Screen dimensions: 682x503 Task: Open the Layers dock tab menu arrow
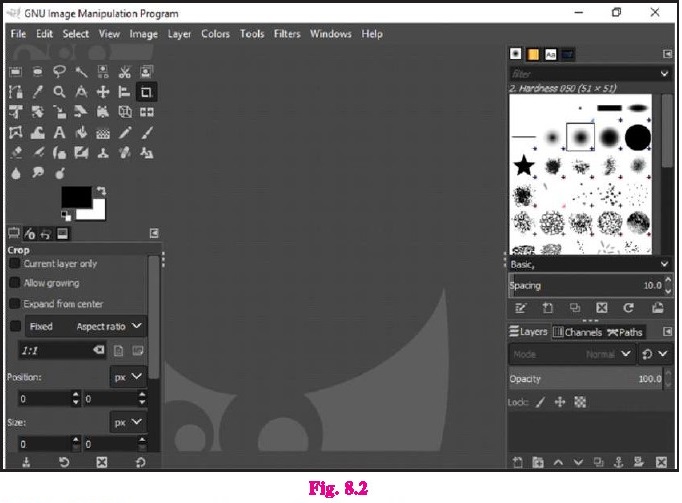[x=668, y=332]
